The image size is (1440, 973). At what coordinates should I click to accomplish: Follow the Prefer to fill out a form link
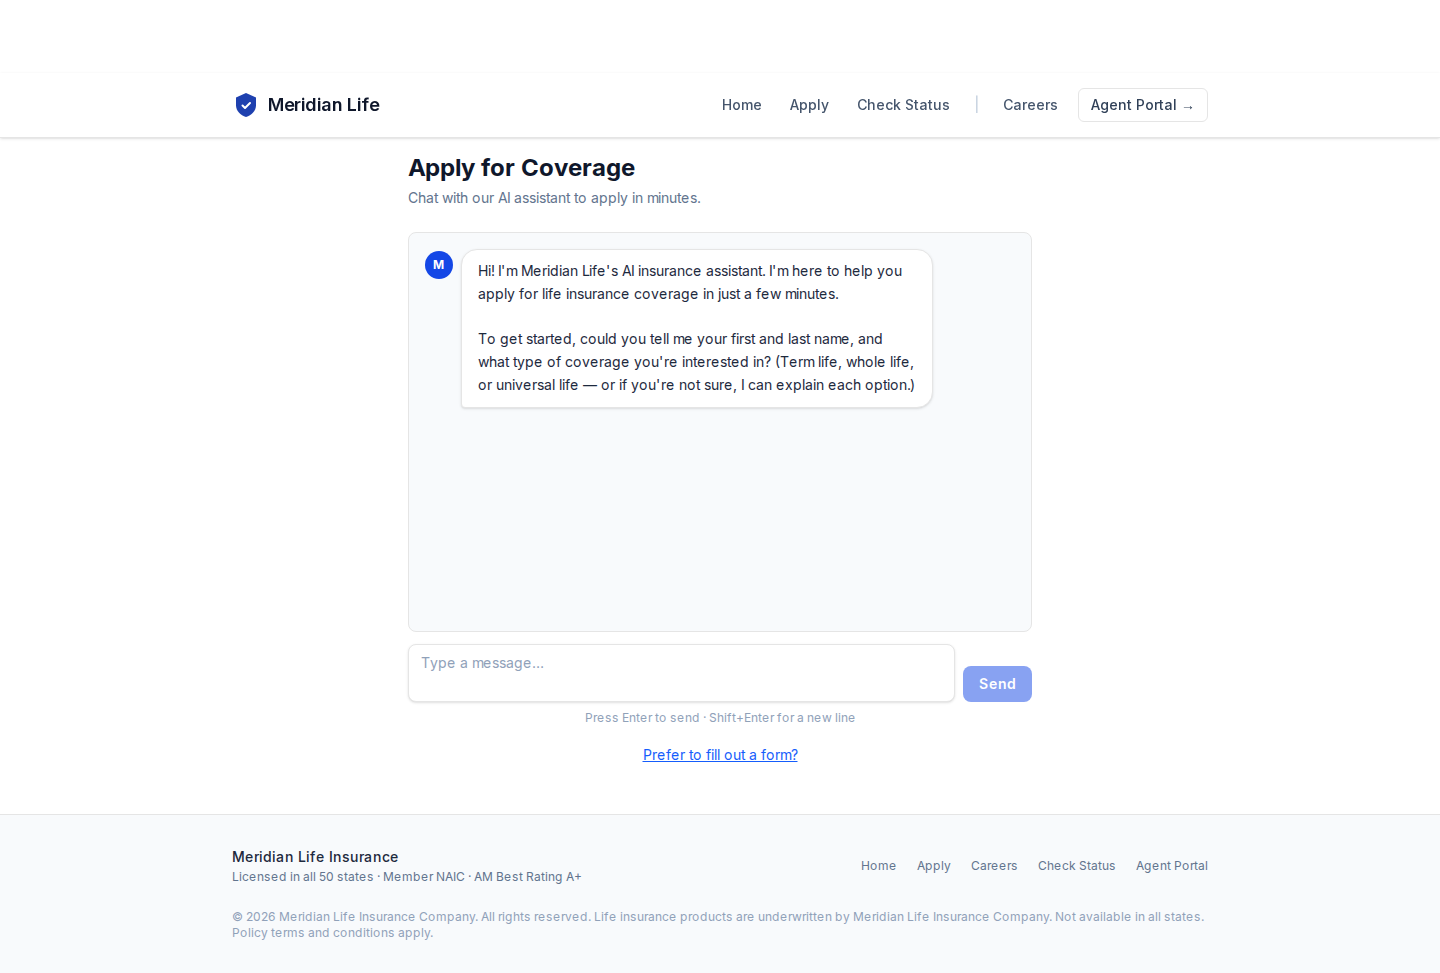point(720,755)
